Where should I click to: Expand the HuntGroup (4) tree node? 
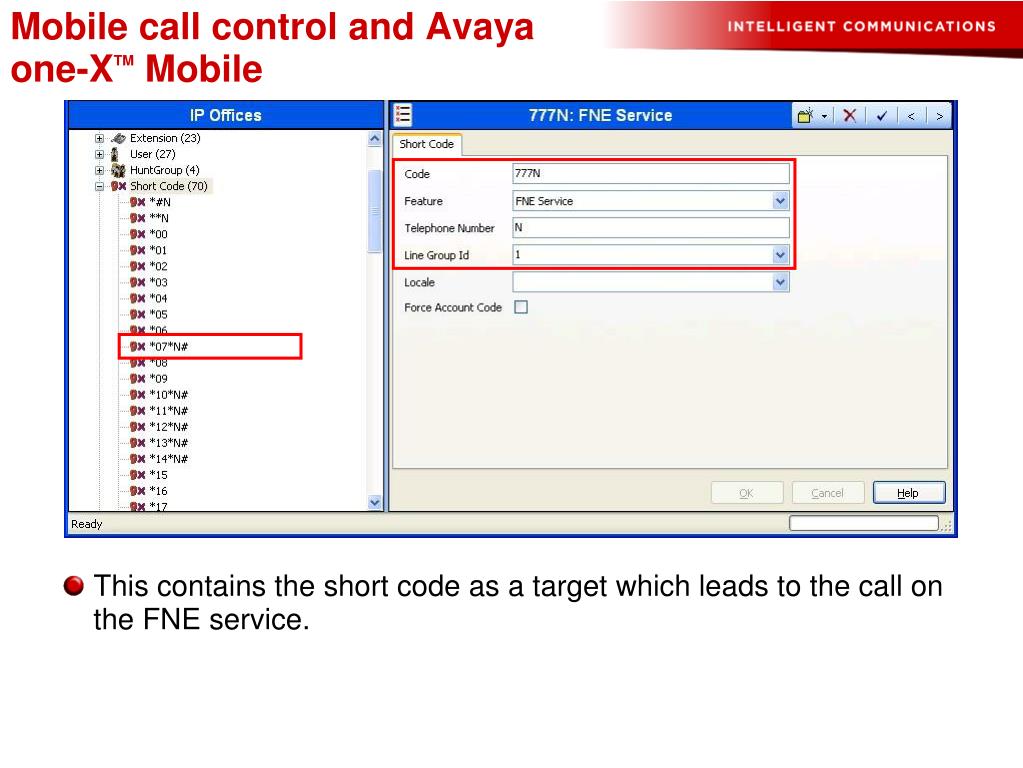click(x=99, y=170)
